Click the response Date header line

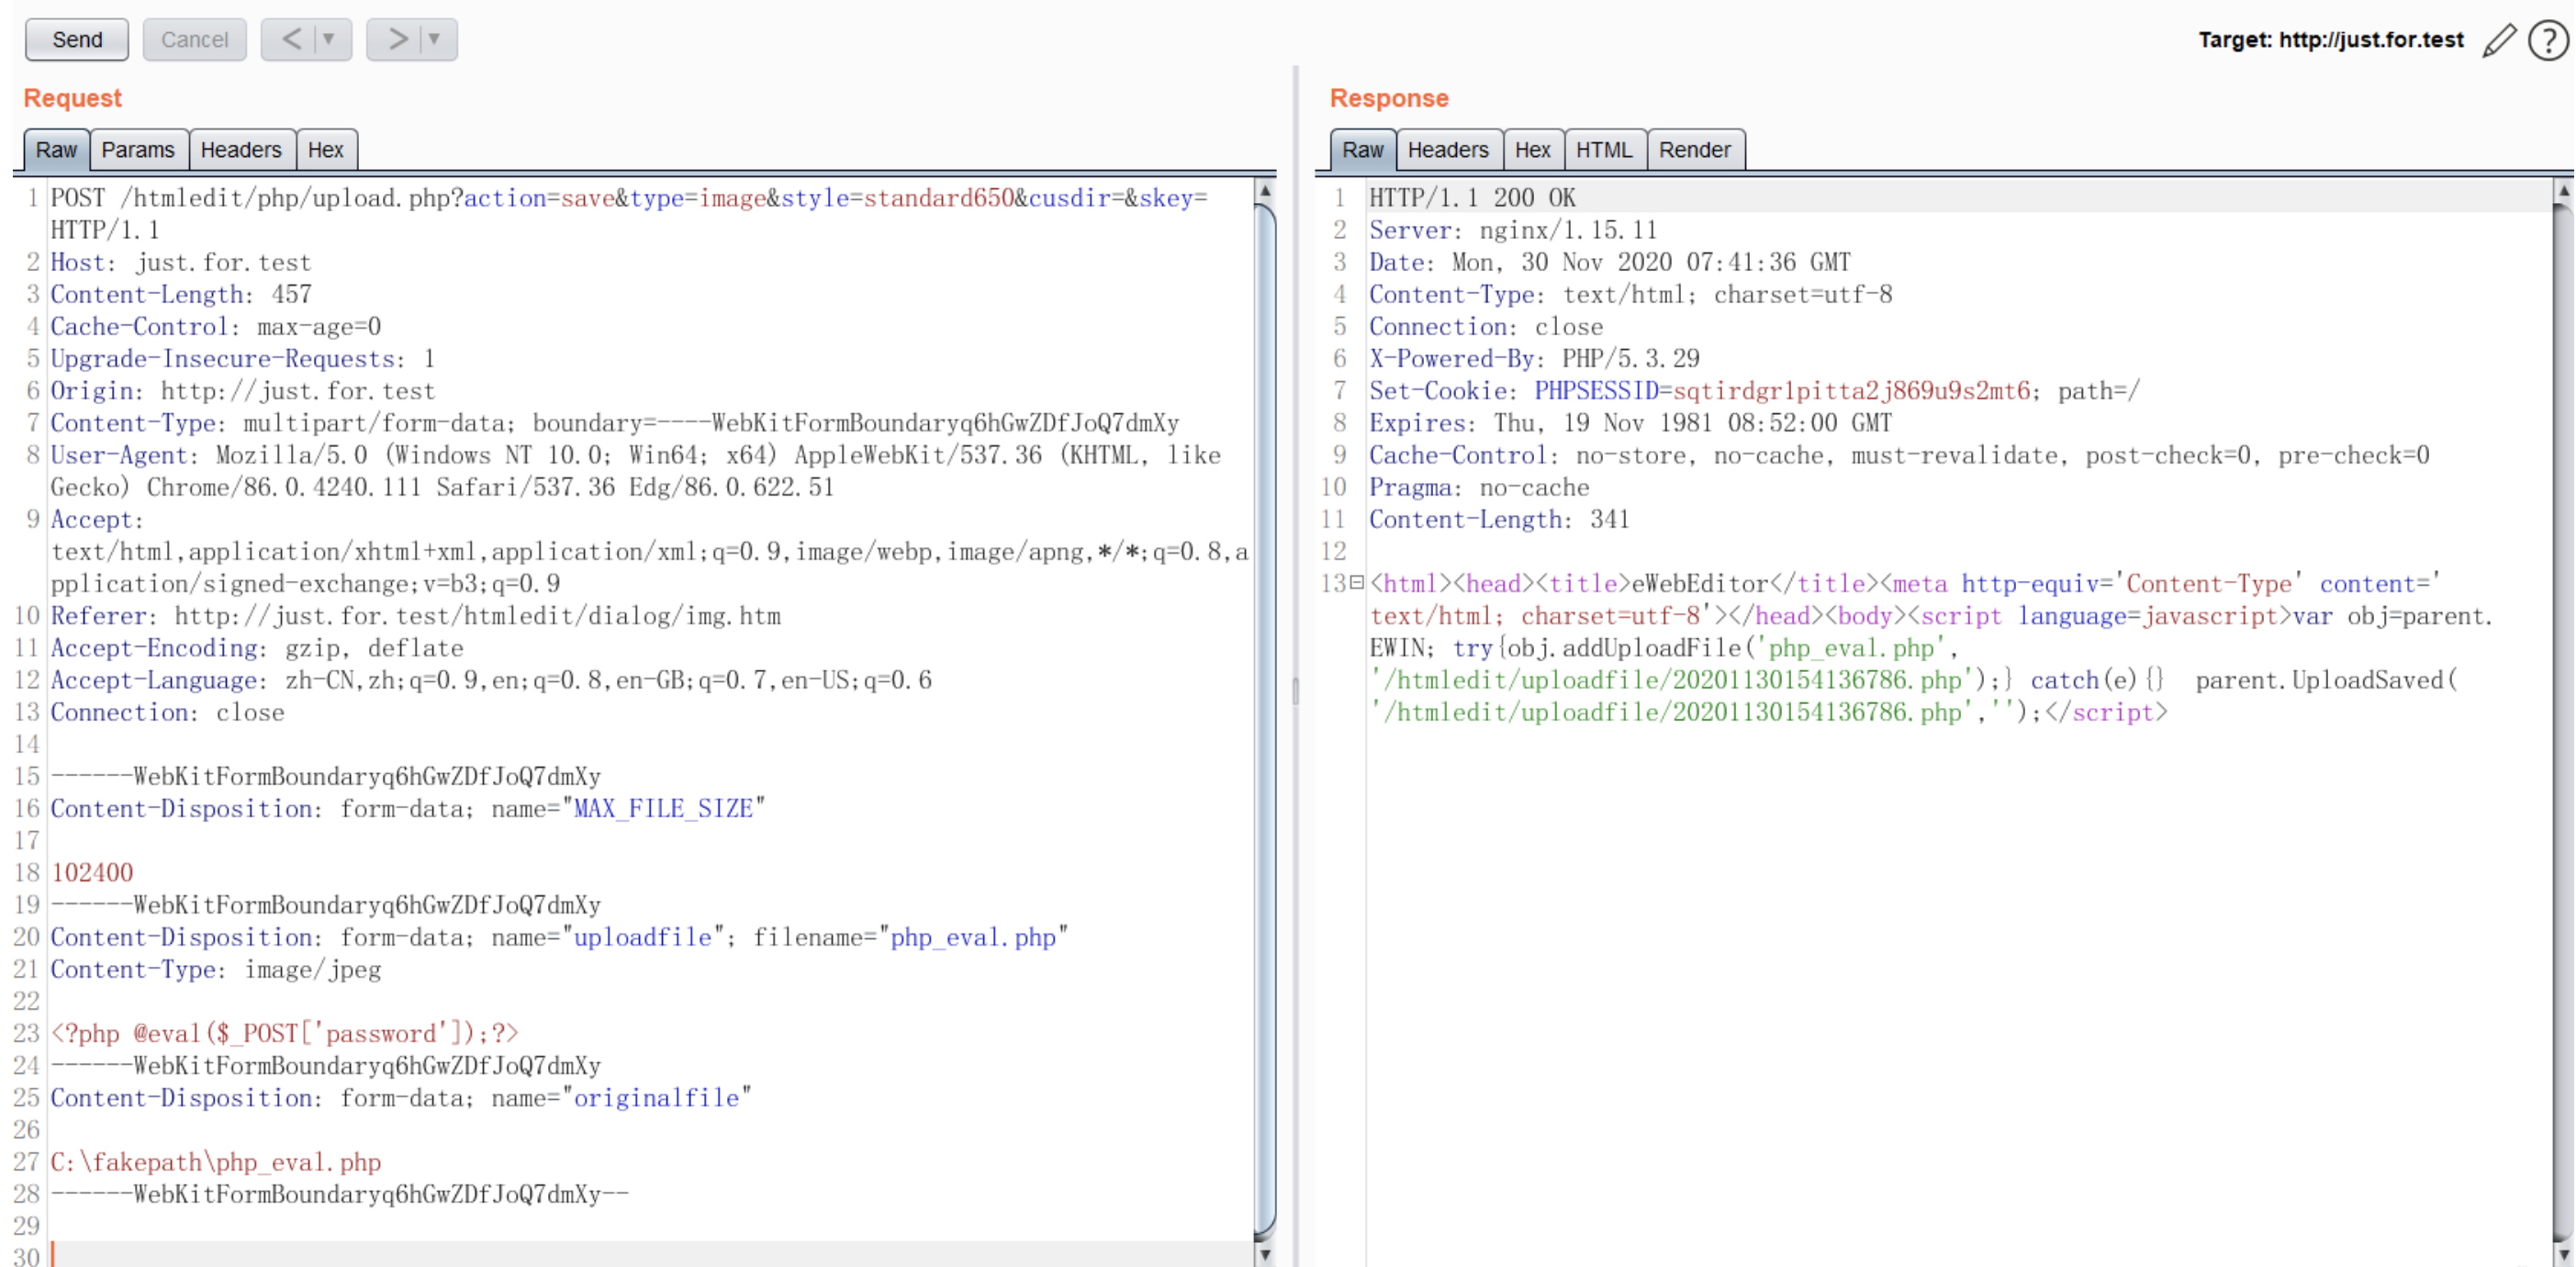pyautogui.click(x=1610, y=262)
